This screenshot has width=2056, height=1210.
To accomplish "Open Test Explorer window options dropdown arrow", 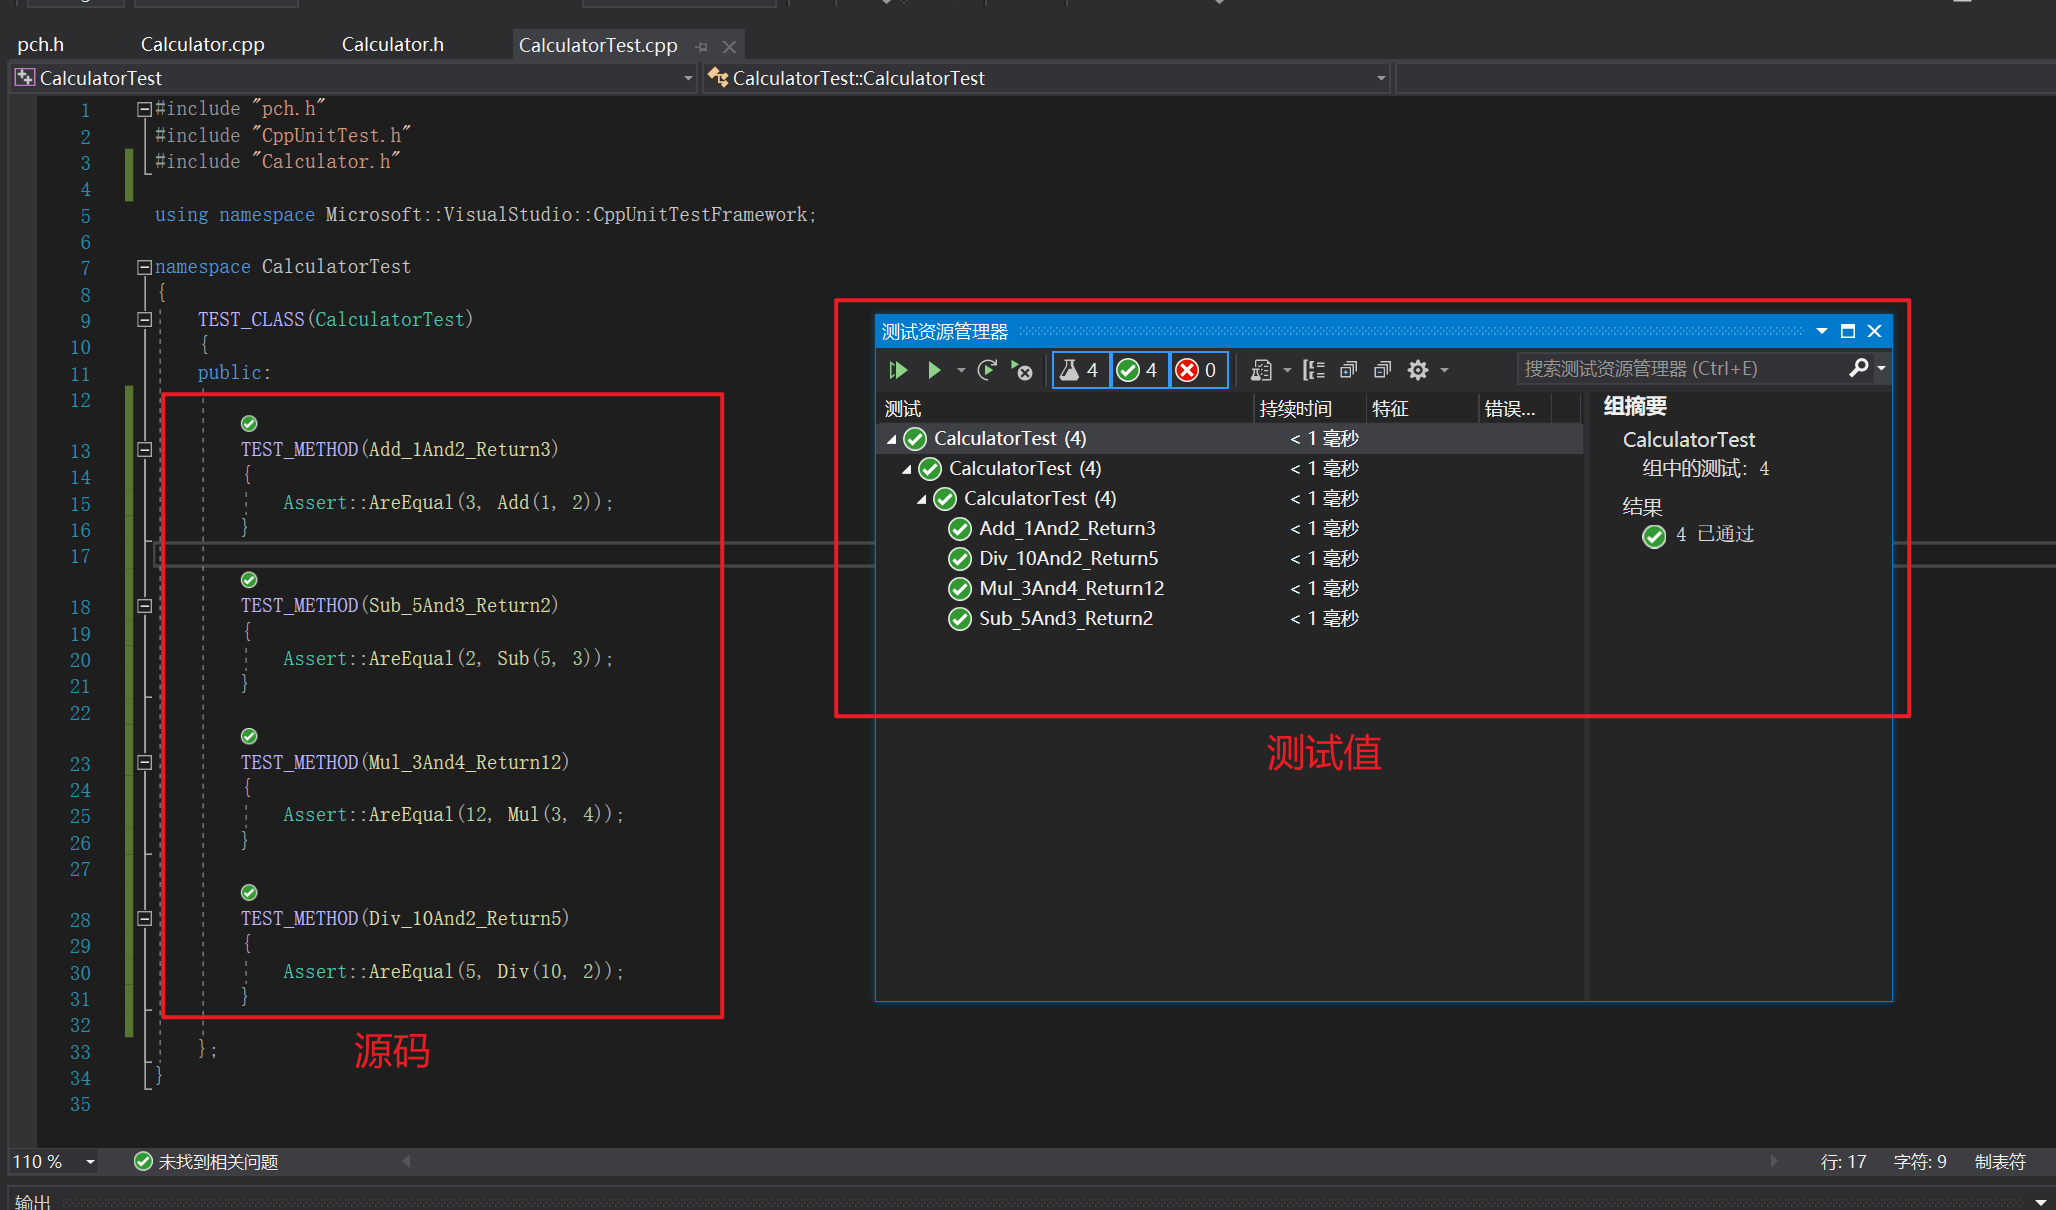I will point(1822,331).
